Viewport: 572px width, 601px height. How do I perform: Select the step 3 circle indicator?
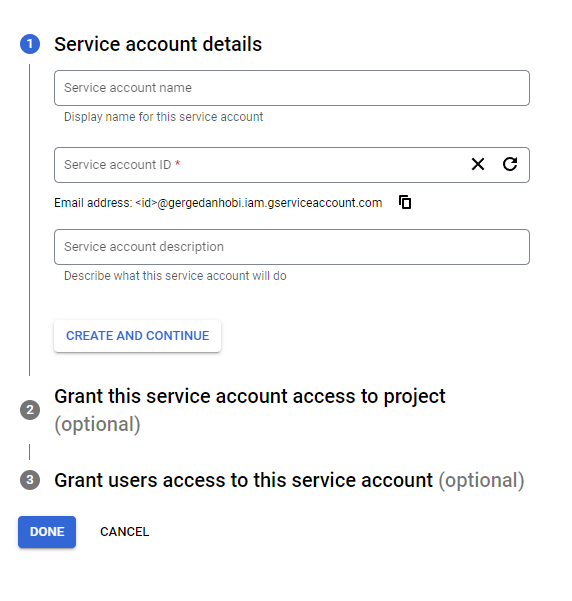click(30, 480)
